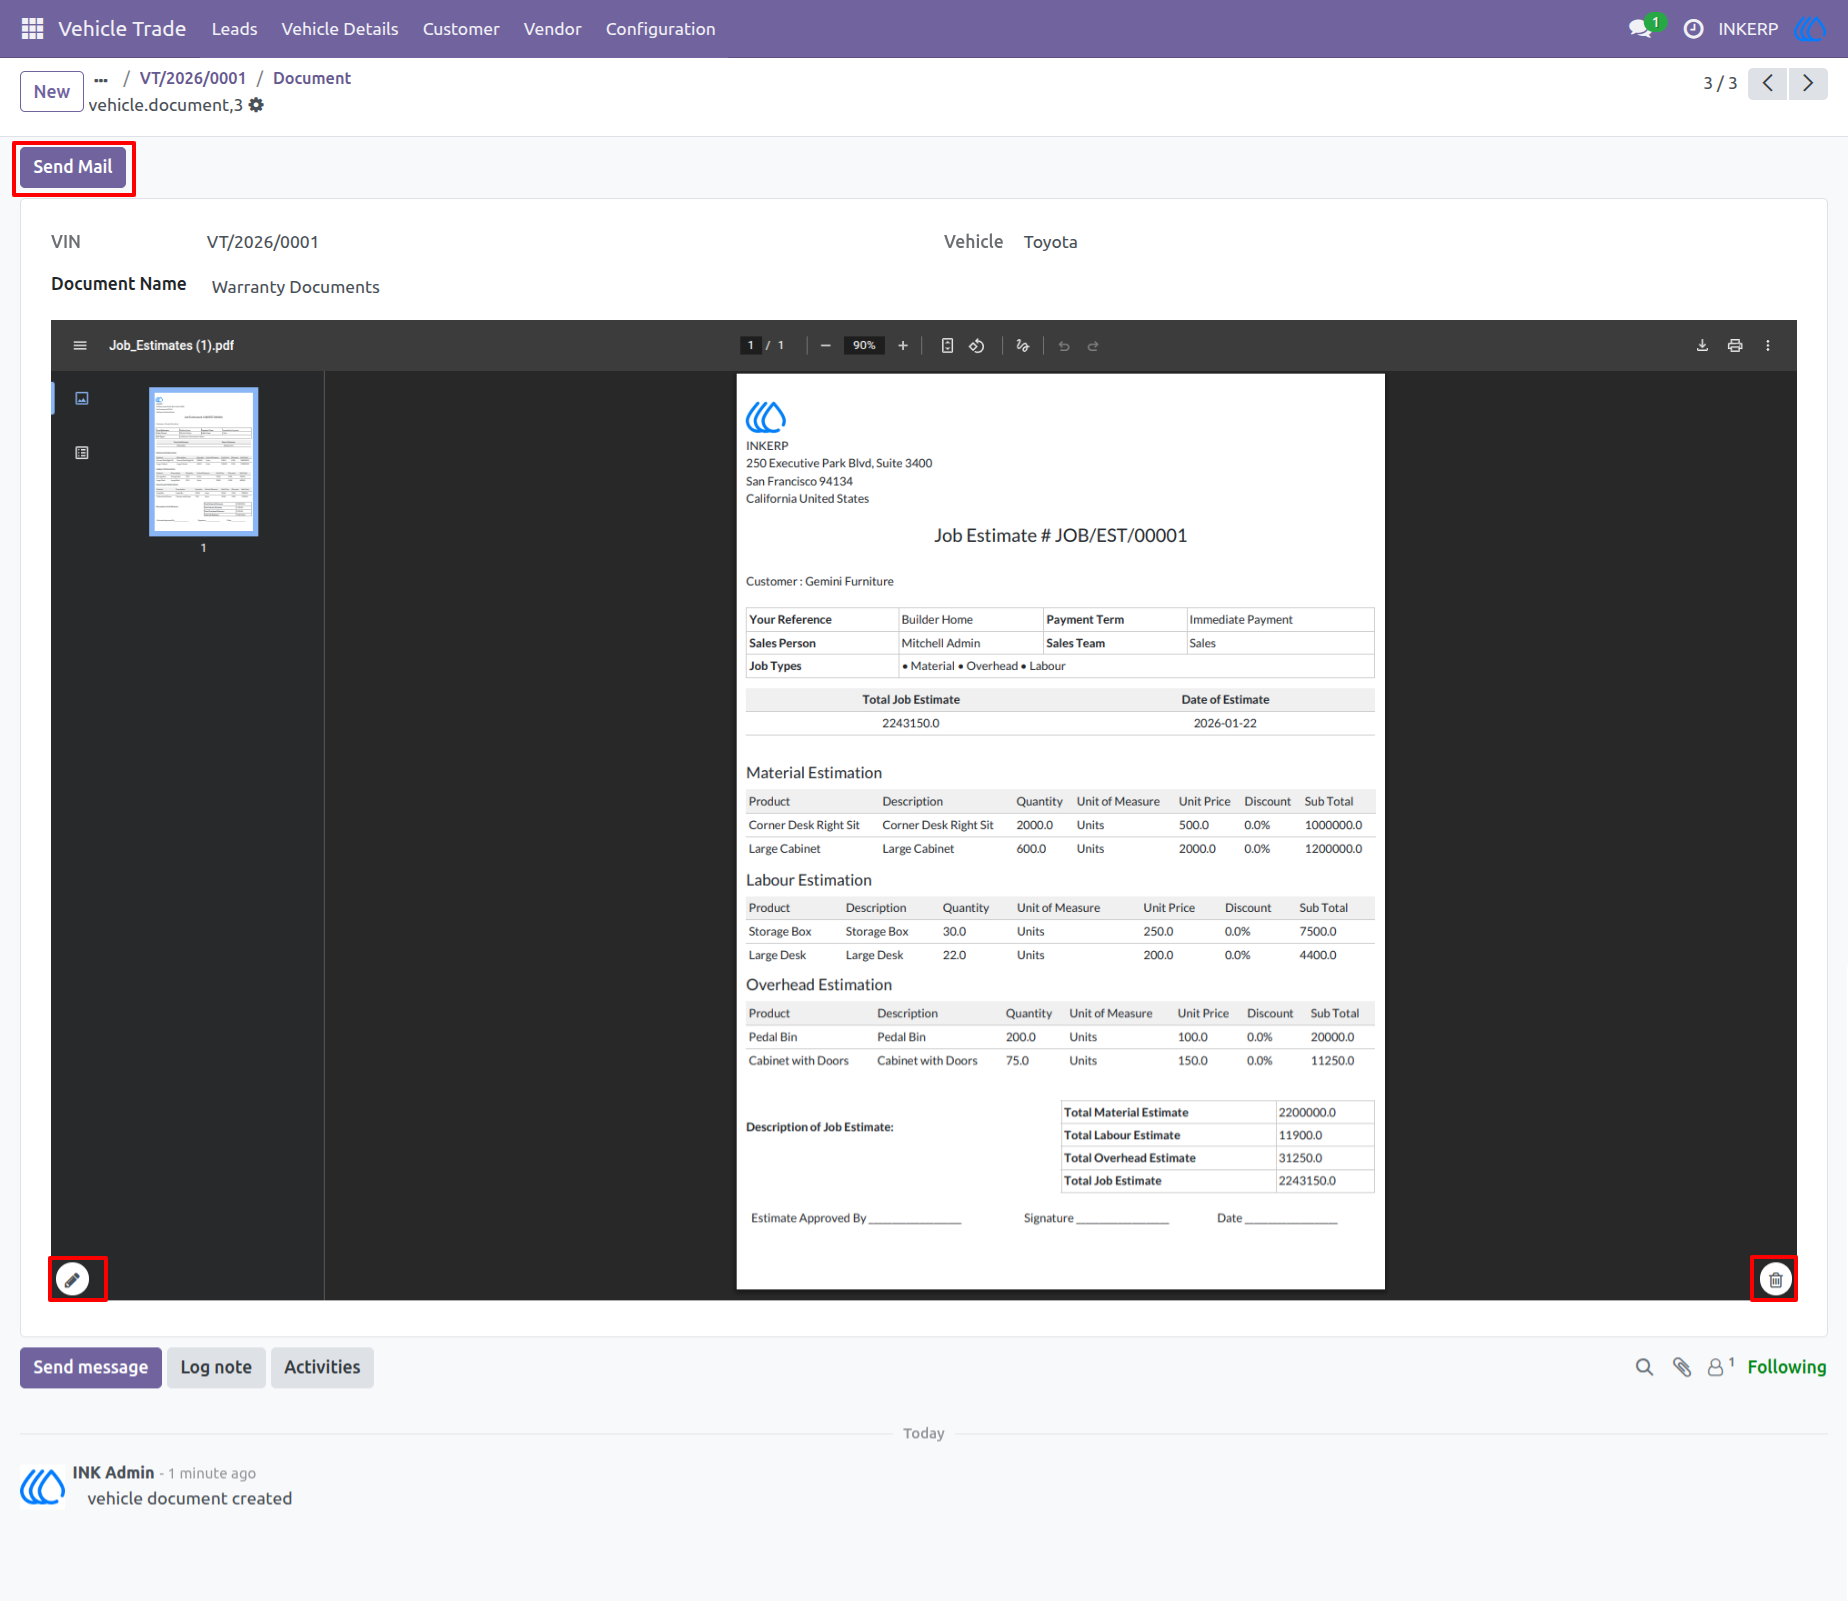
Task: Open the Configuration menu
Action: tap(660, 29)
